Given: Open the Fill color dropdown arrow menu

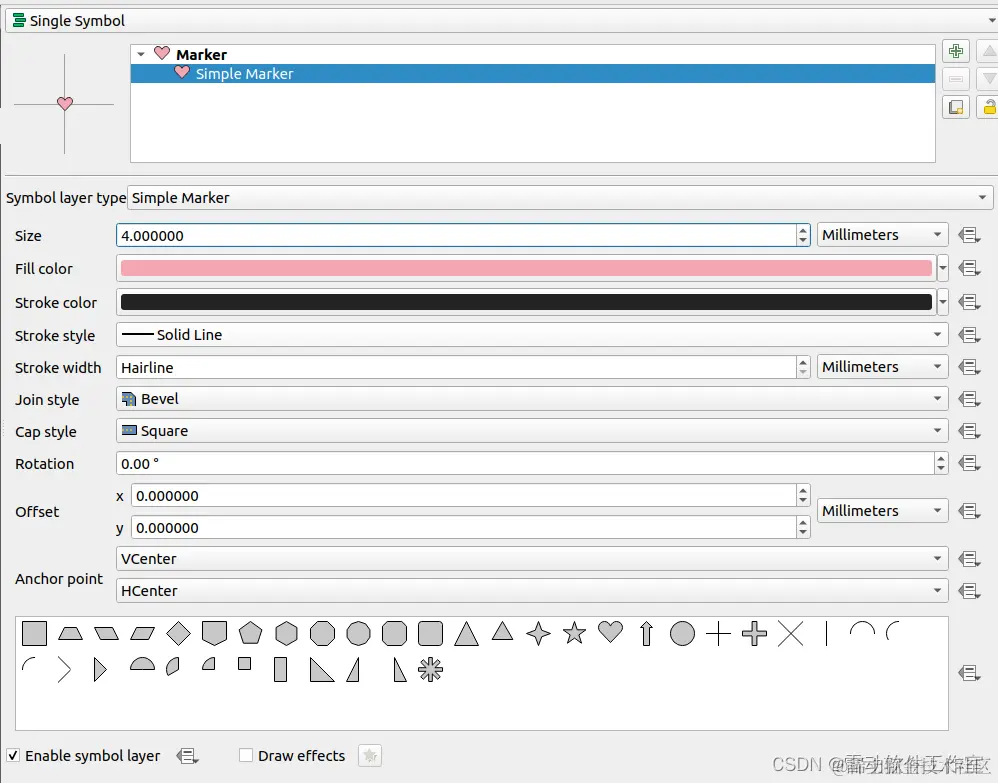Looking at the screenshot, I should pyautogui.click(x=943, y=269).
